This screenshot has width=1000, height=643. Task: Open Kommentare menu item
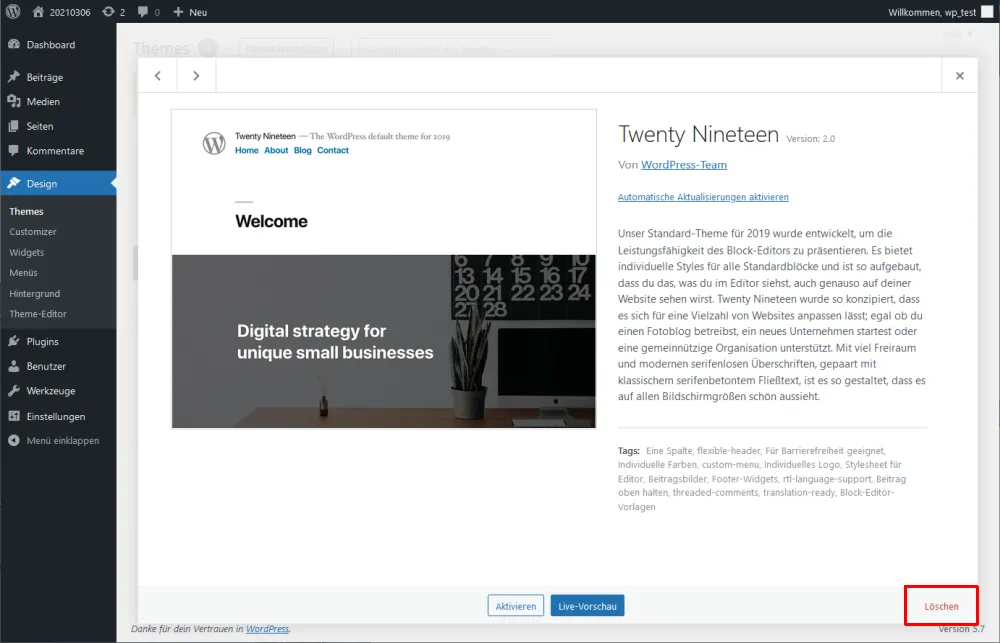click(x=58, y=151)
